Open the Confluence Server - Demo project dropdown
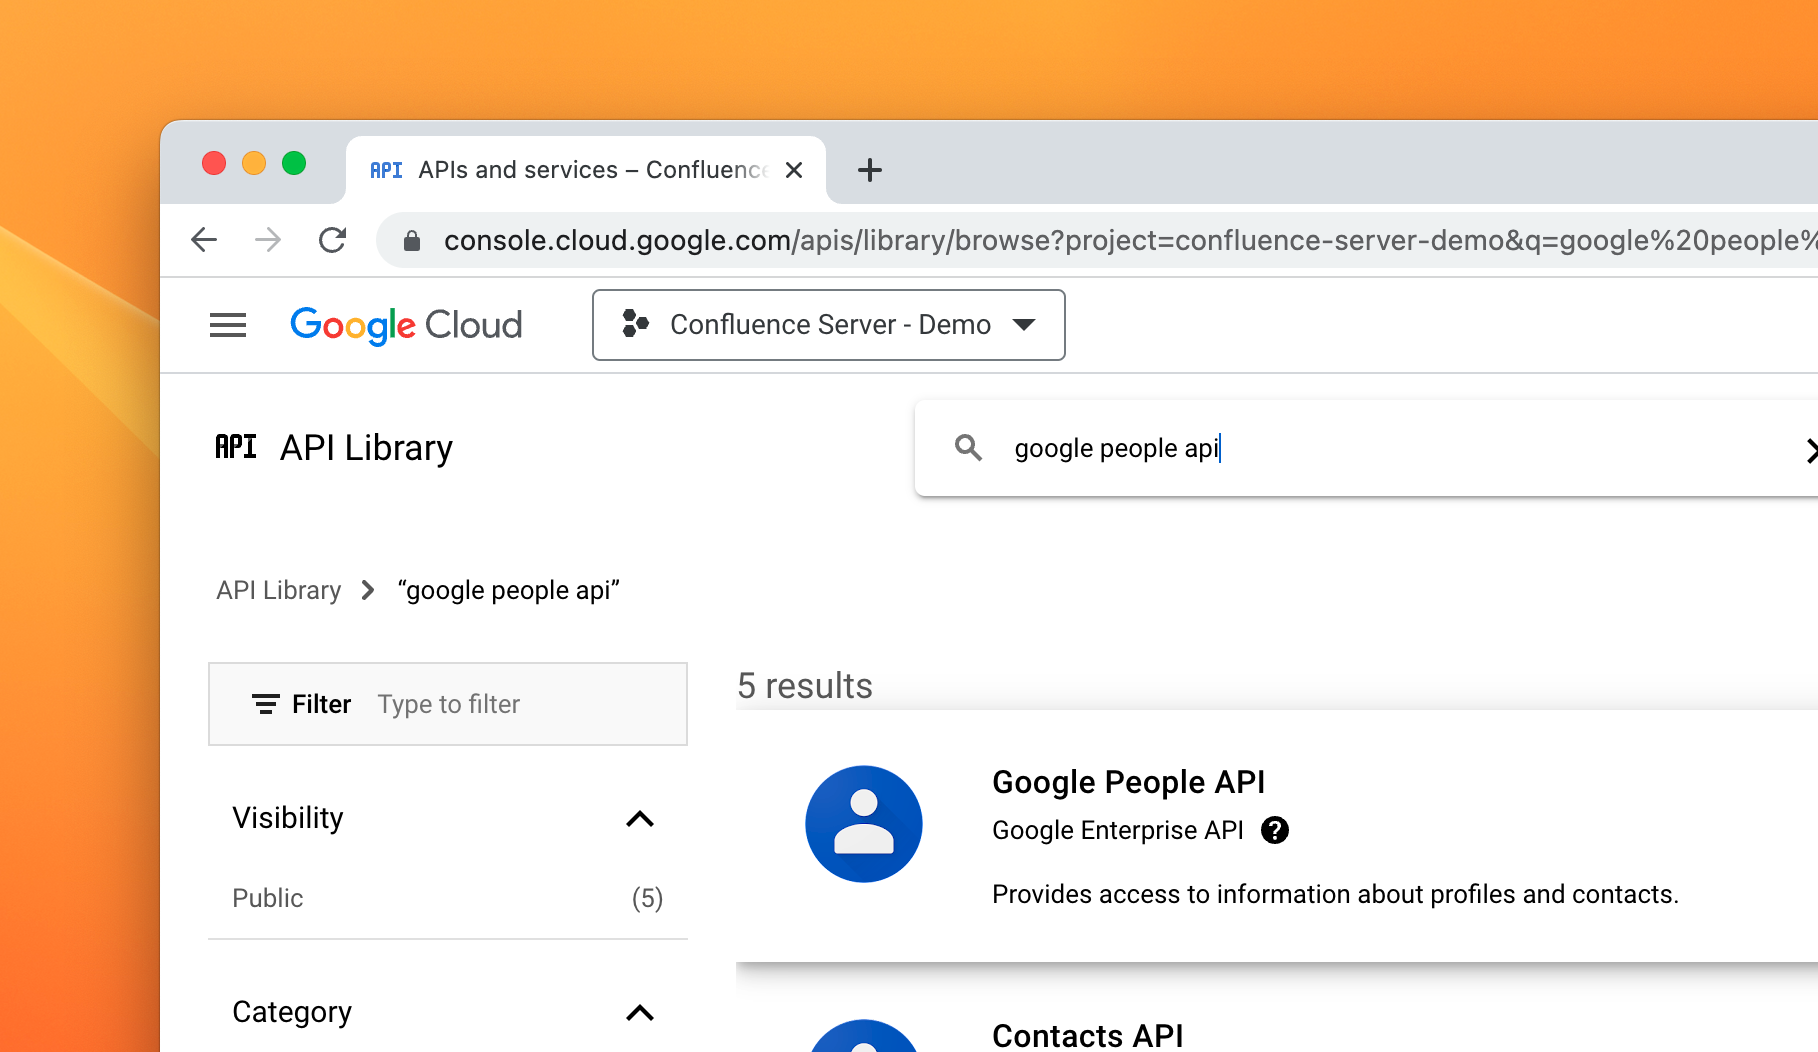 point(828,325)
